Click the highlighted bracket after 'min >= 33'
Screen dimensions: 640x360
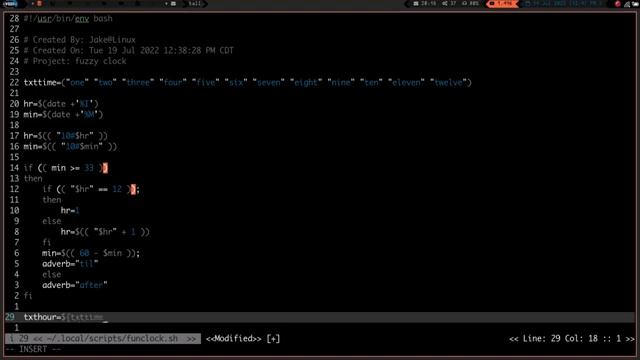coord(105,168)
